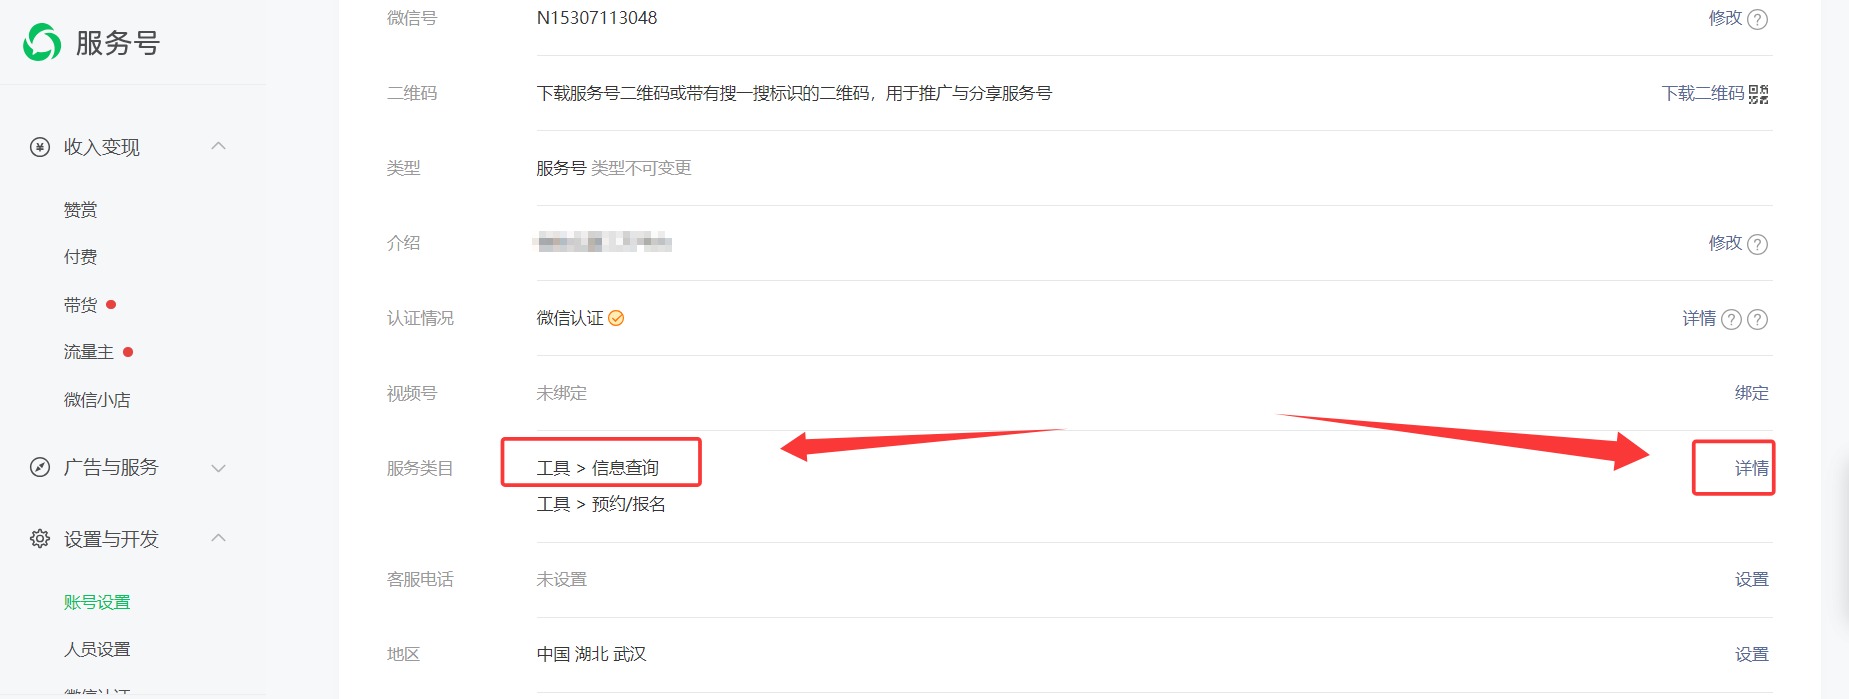Click the last help icon in 认证情况 row
The image size is (1849, 699).
coord(1757,319)
